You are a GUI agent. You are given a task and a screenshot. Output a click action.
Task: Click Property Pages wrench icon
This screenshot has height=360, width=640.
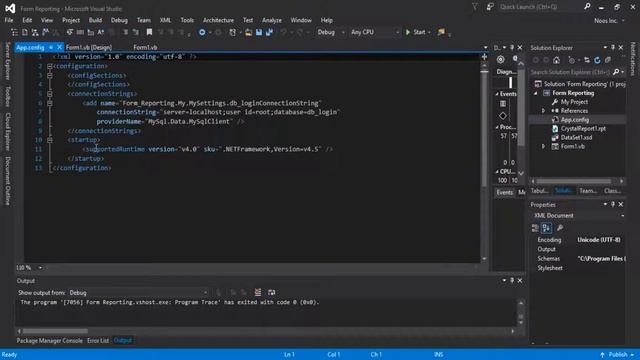pyautogui.click(x=560, y=228)
